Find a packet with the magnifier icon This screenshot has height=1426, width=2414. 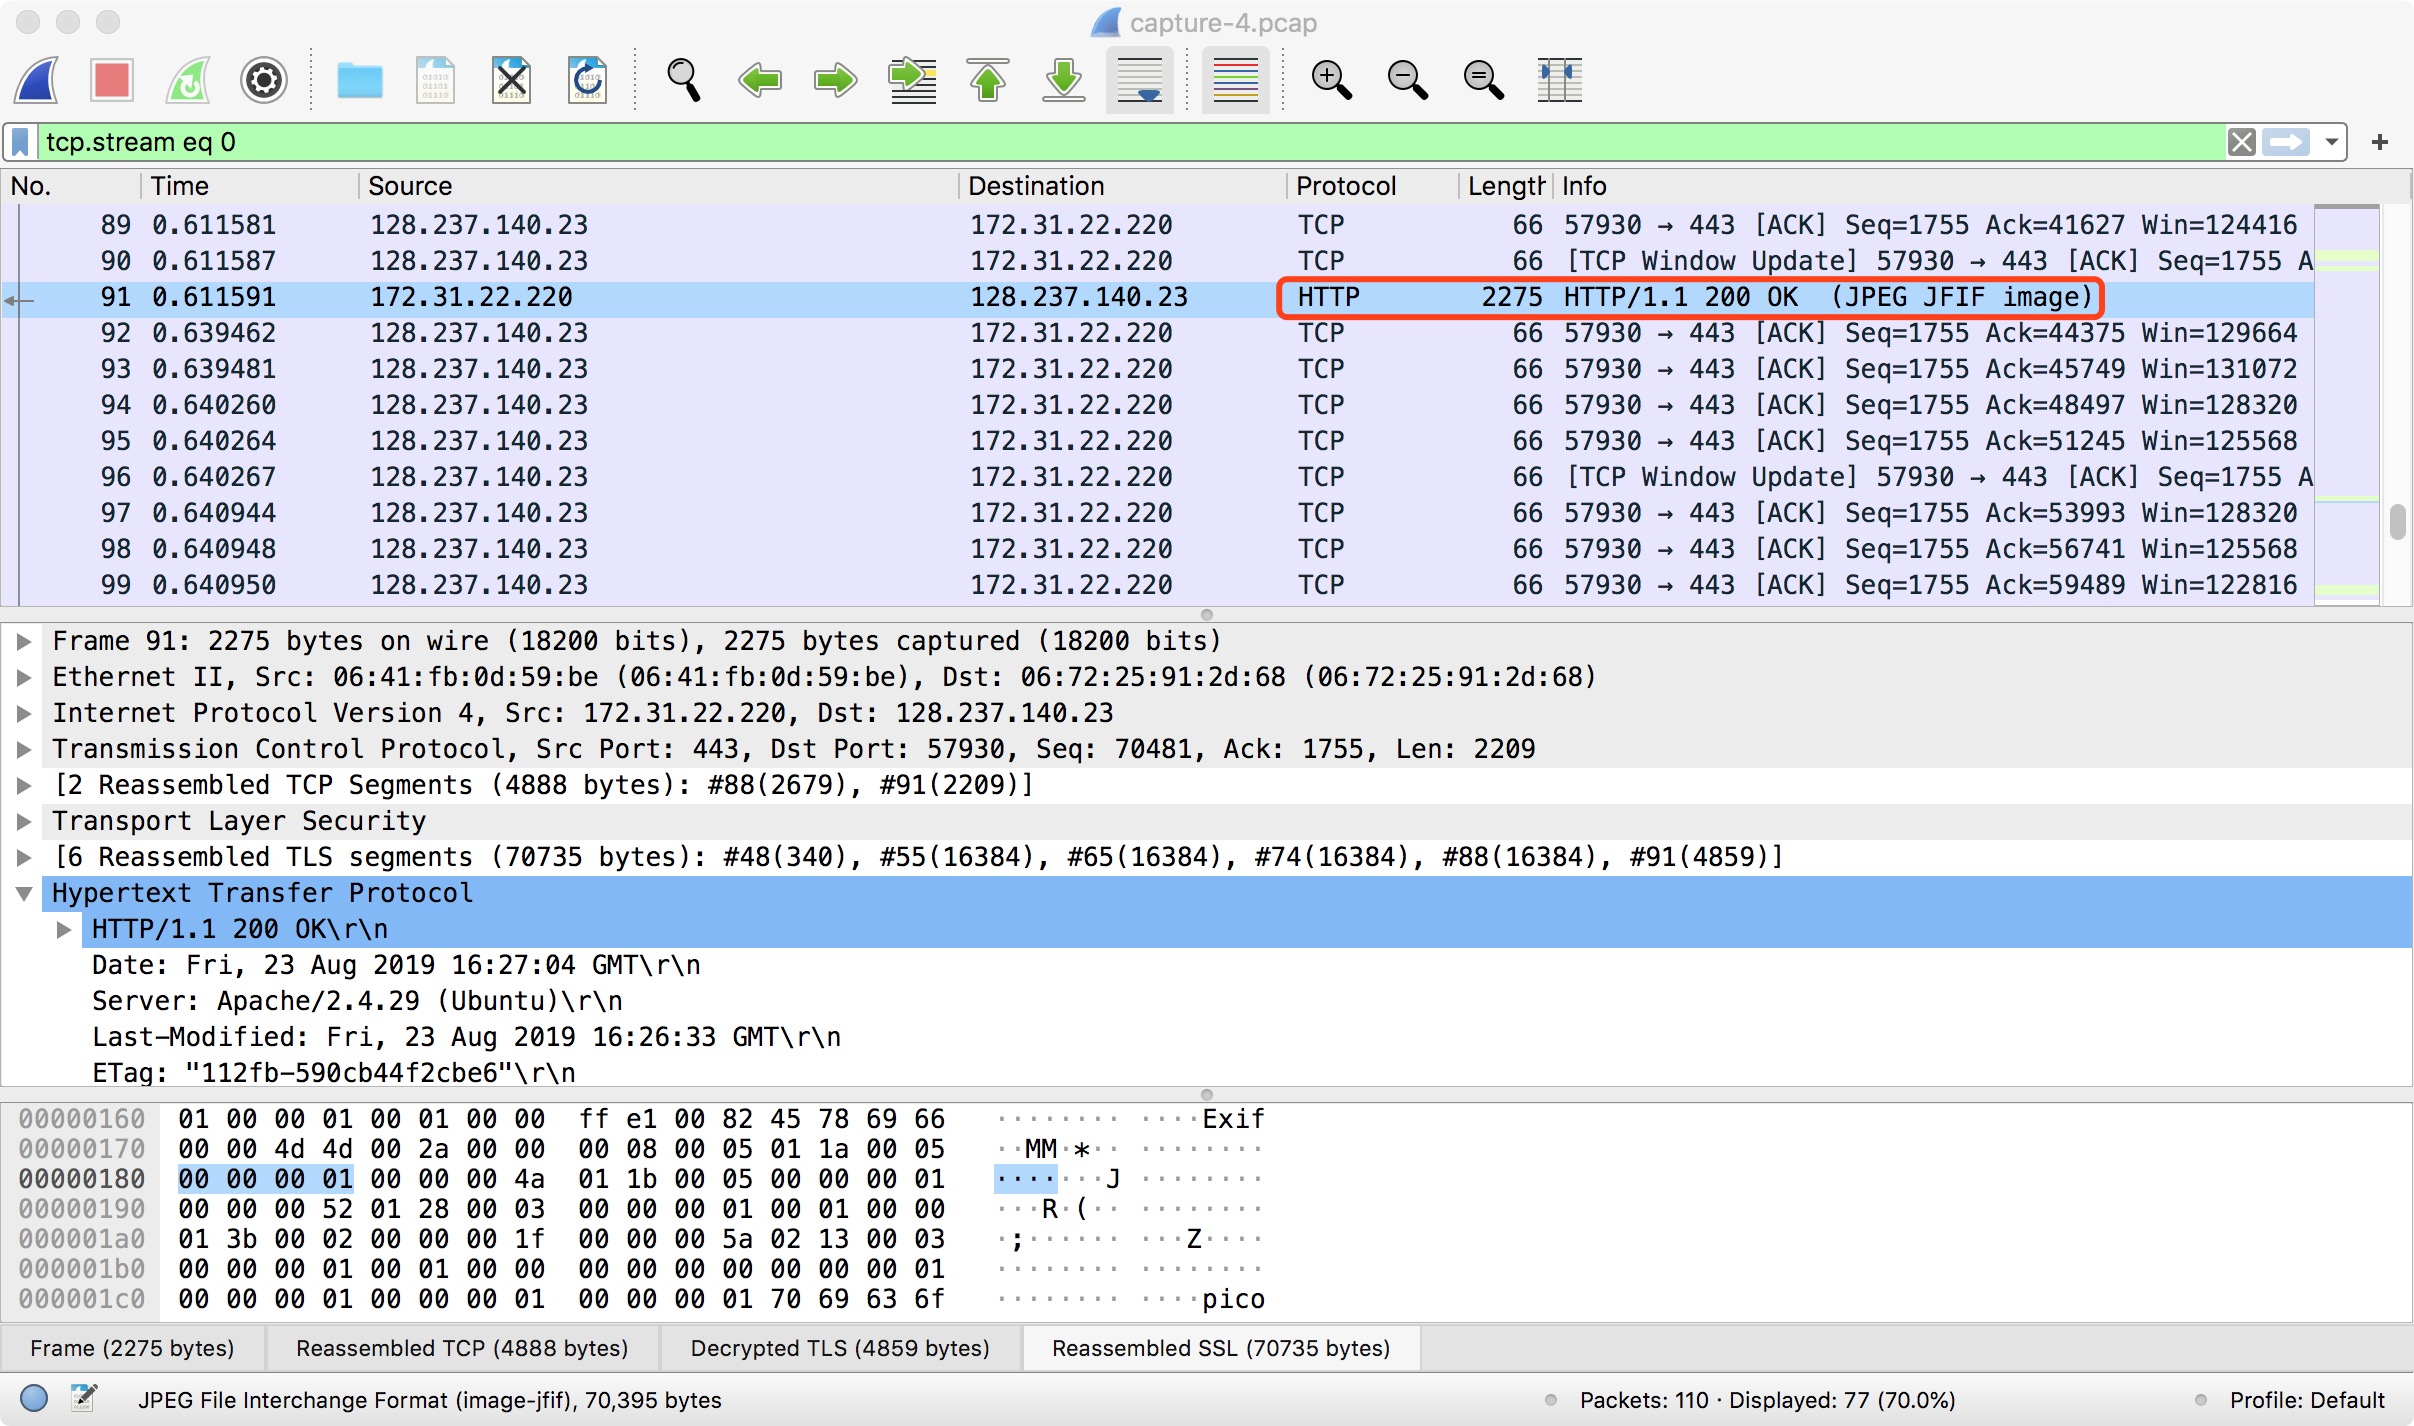coord(684,80)
